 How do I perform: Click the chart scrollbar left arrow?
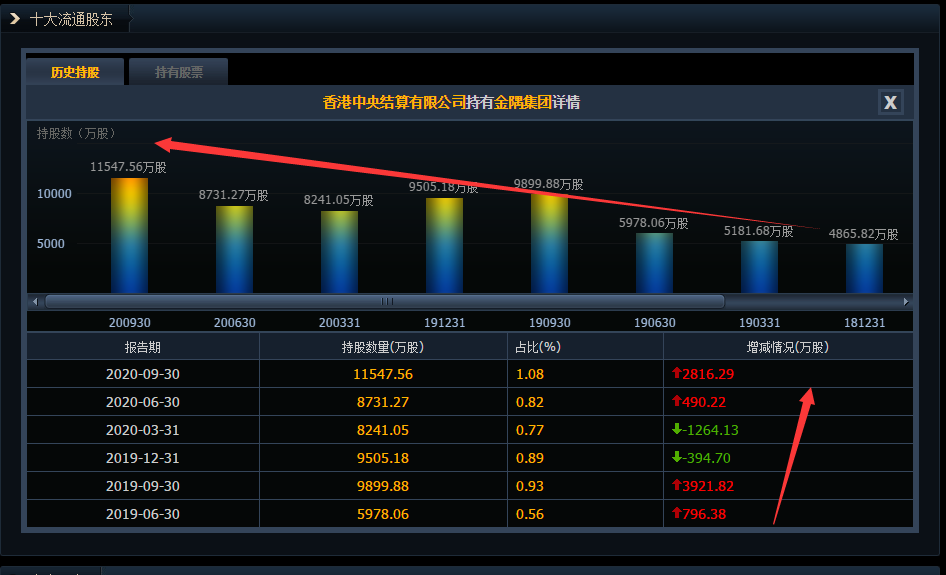tap(35, 302)
